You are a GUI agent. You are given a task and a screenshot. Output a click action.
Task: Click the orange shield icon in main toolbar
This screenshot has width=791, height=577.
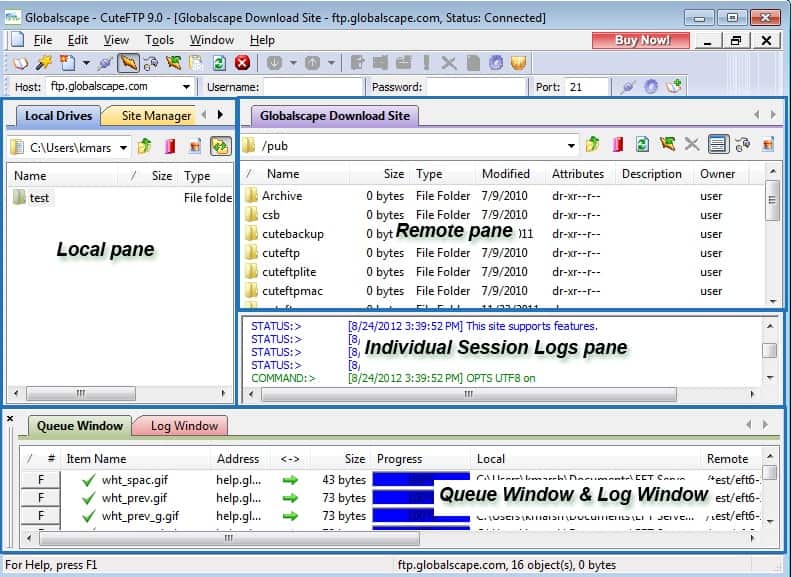coord(519,63)
